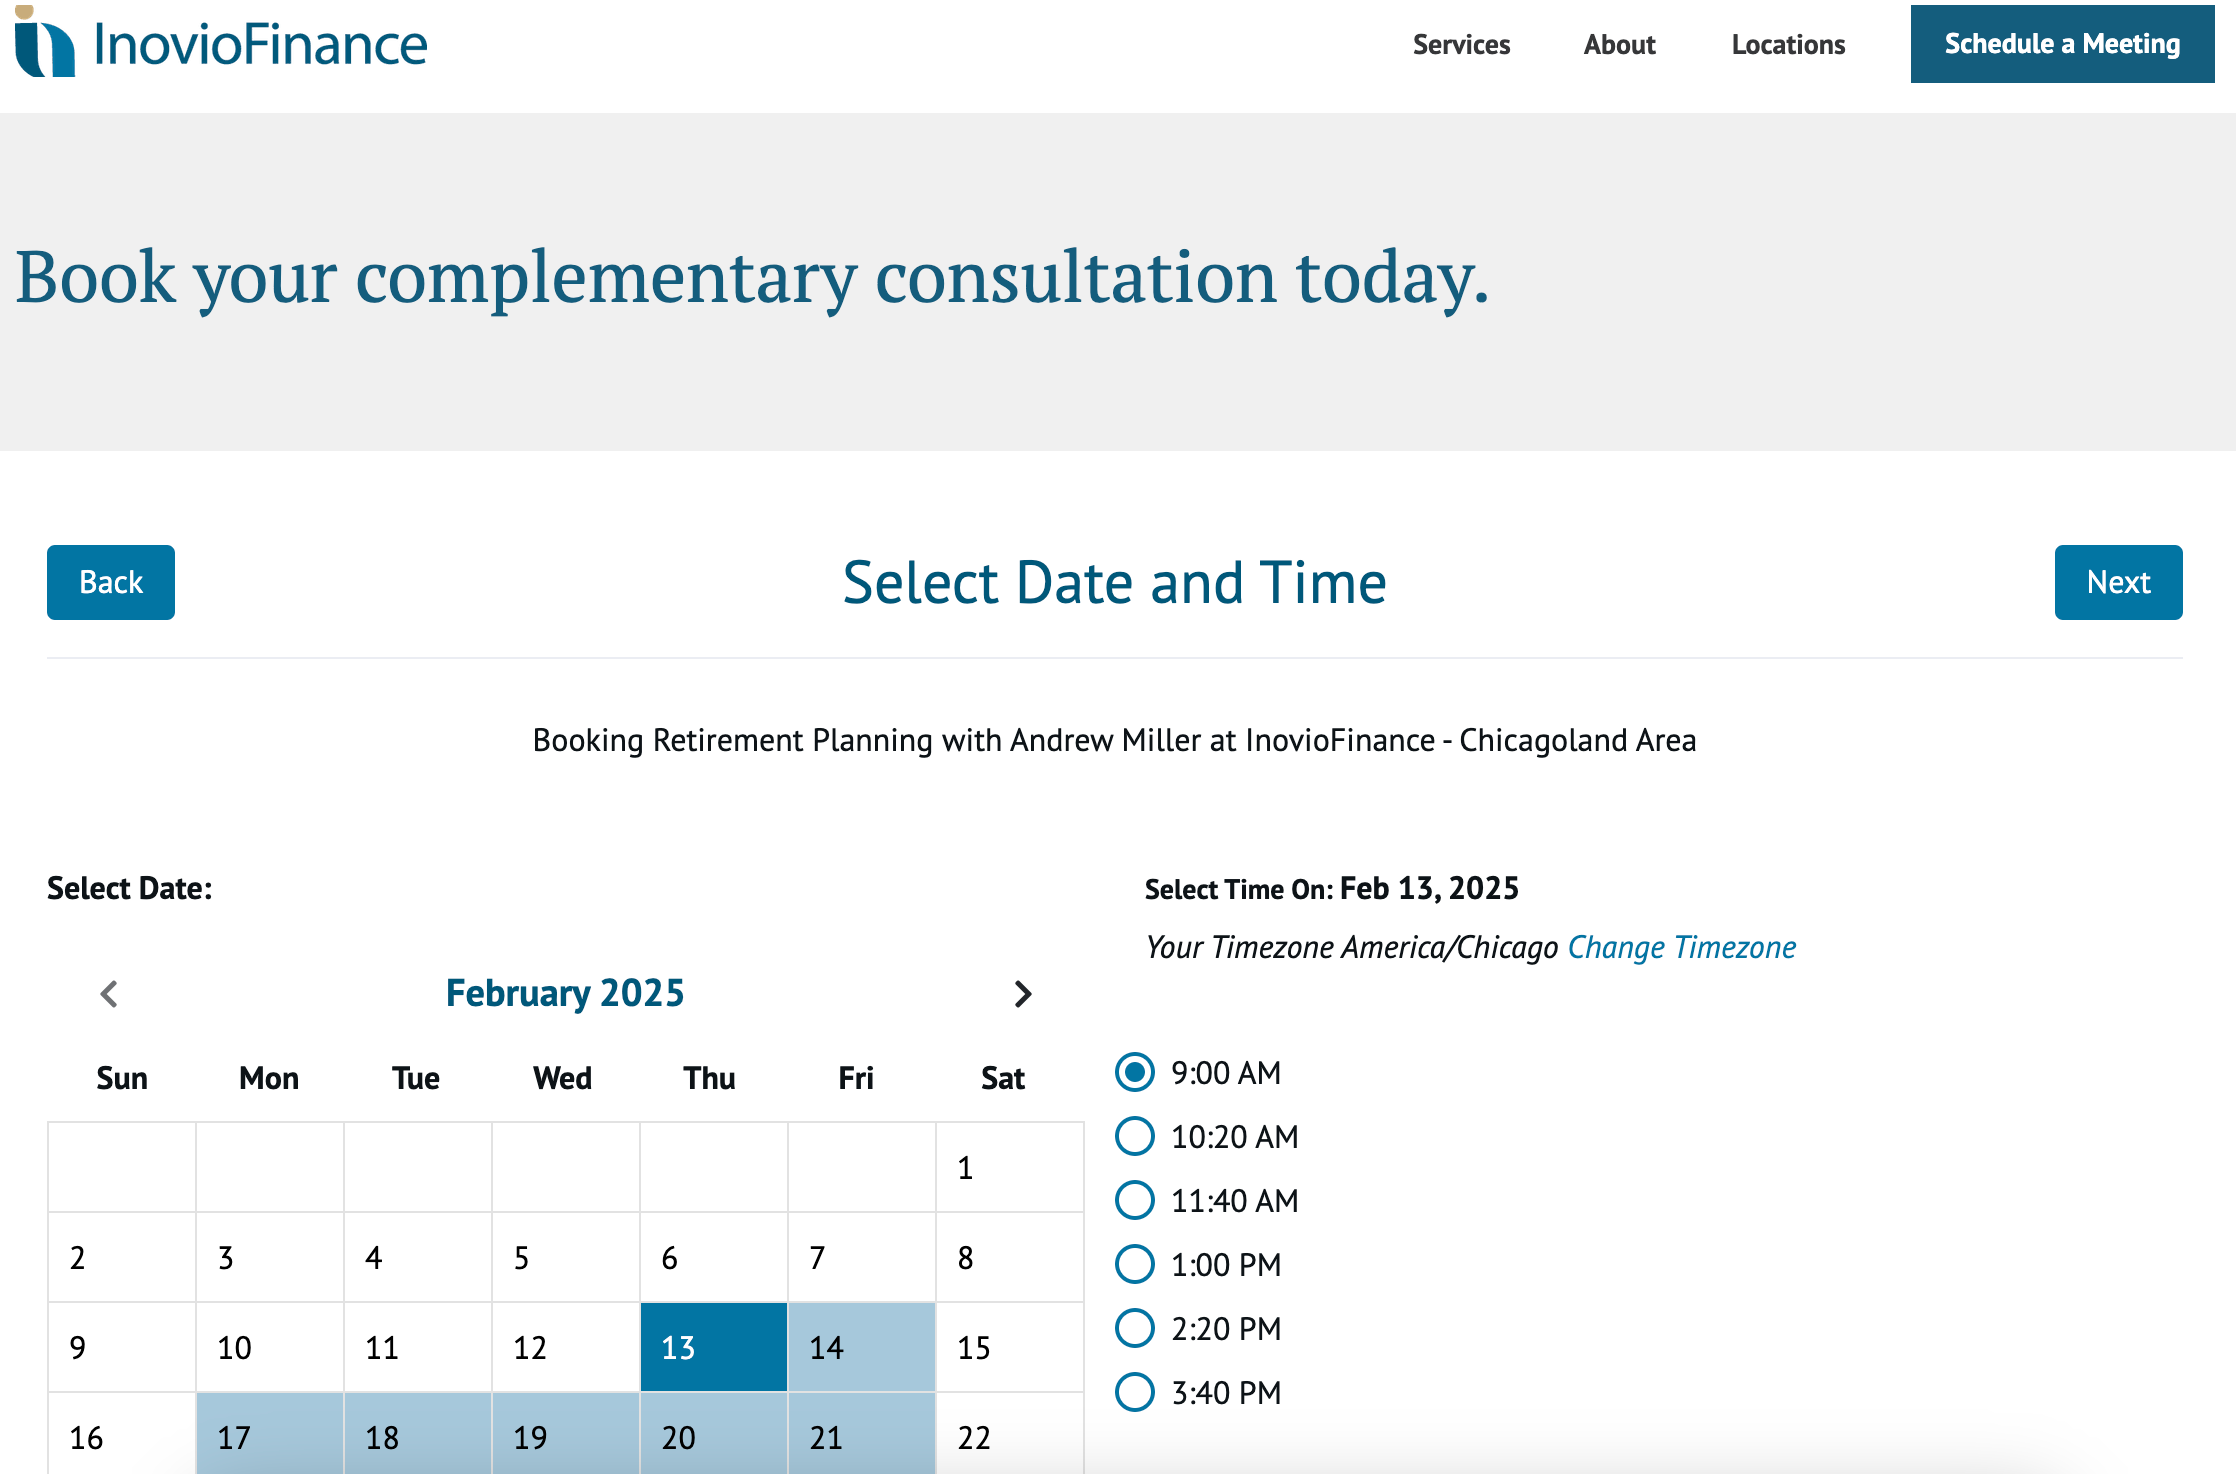The height and width of the screenshot is (1474, 2236).
Task: Switch to the 11:40 AM slot
Action: click(x=1134, y=1201)
